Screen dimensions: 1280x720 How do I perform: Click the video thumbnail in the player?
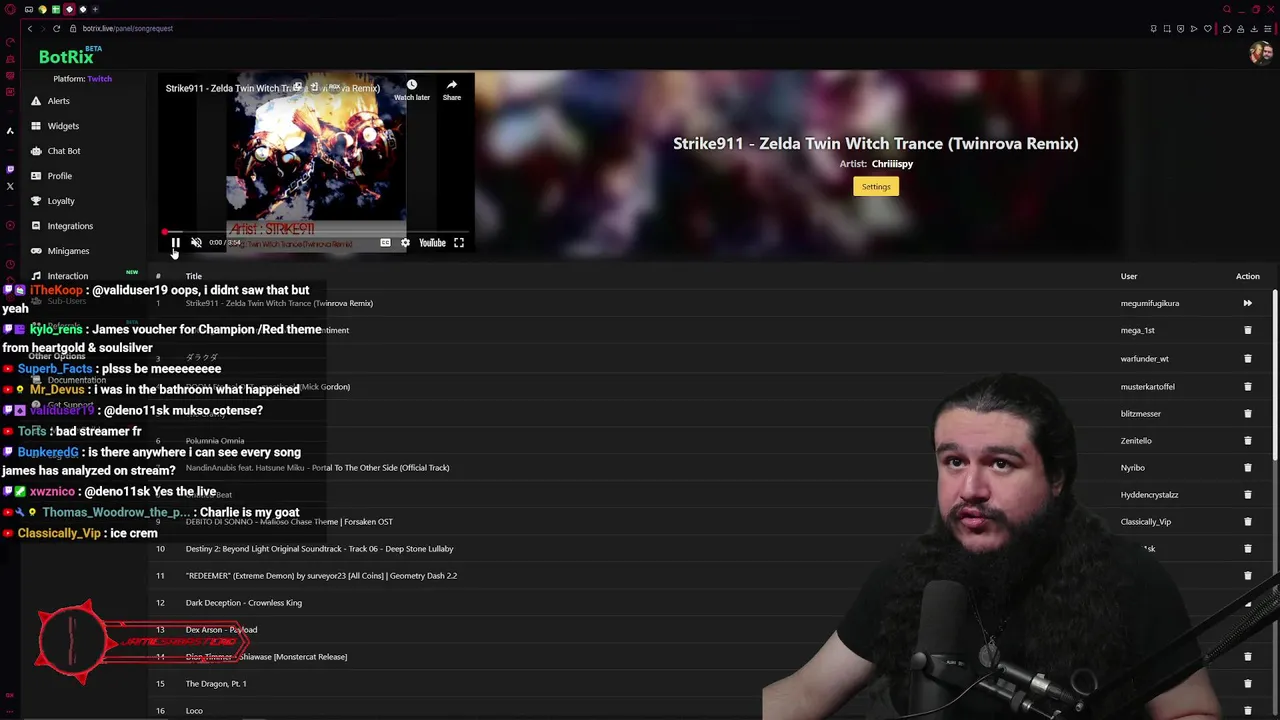click(x=316, y=160)
